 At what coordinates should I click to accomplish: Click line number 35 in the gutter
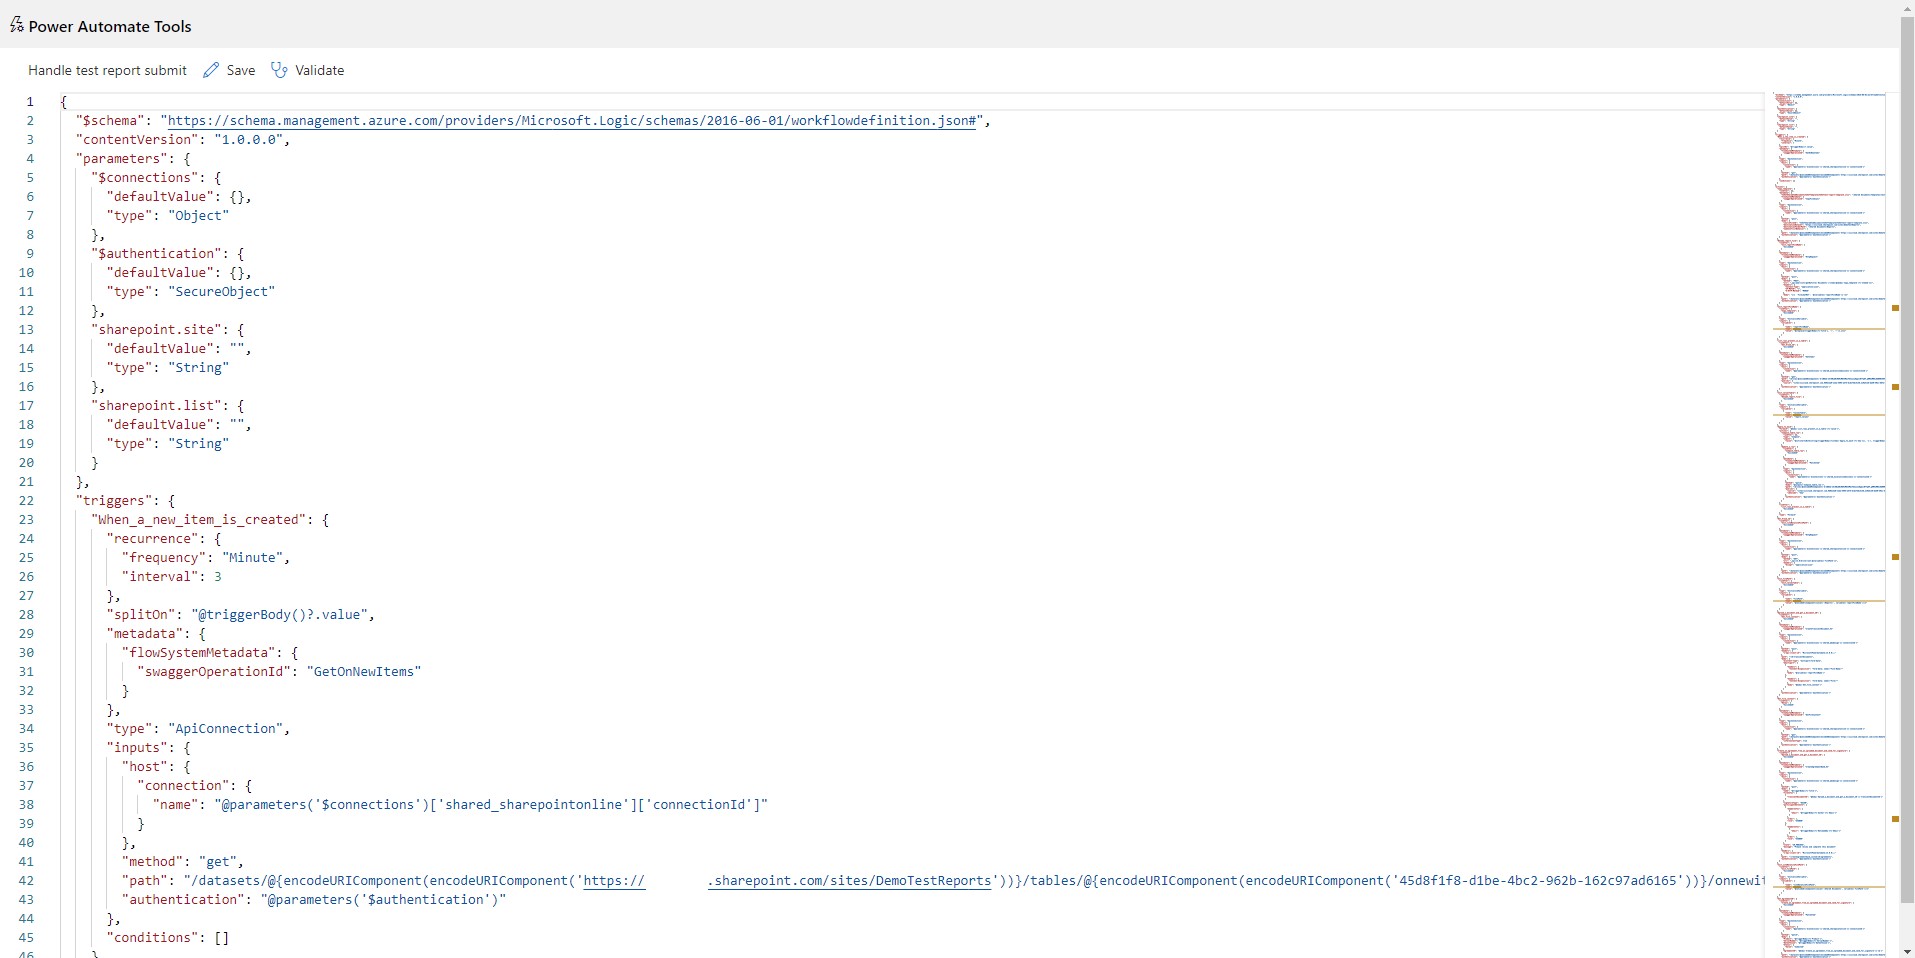[26, 747]
